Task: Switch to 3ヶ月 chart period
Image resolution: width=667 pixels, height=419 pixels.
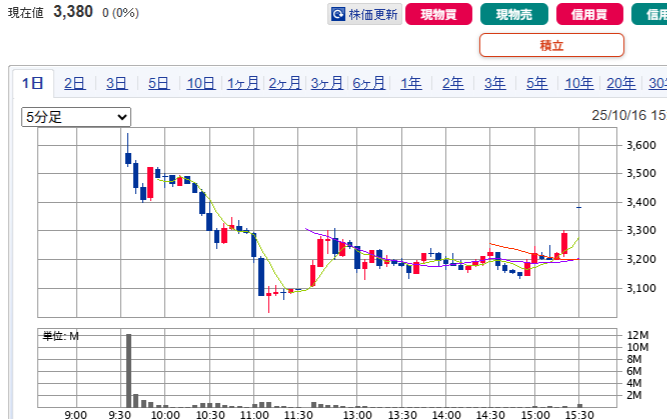Action: 327,84
